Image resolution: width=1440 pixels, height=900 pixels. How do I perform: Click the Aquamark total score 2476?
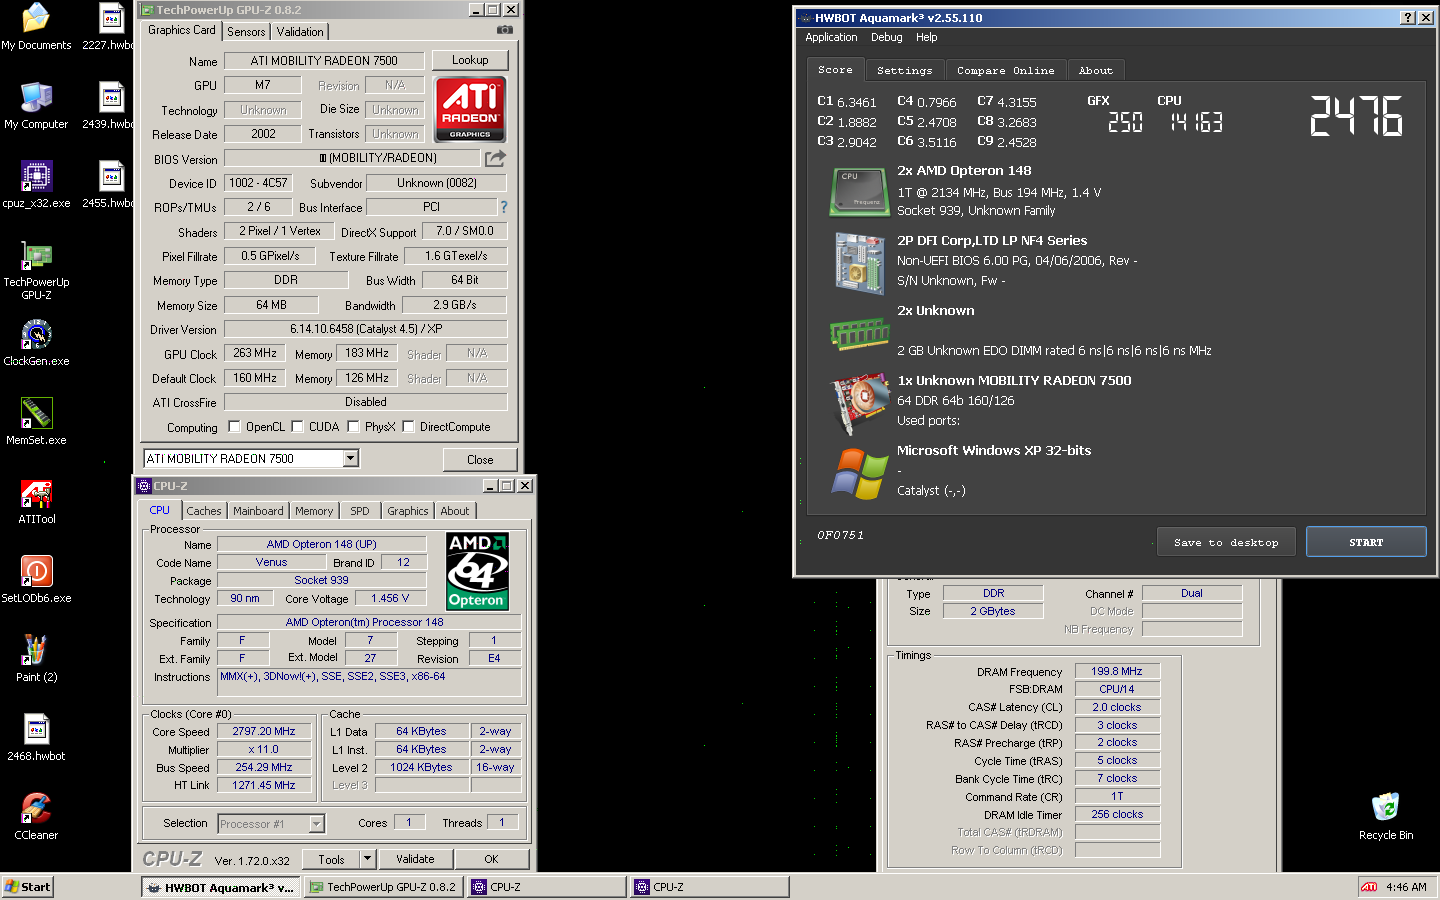click(x=1357, y=116)
